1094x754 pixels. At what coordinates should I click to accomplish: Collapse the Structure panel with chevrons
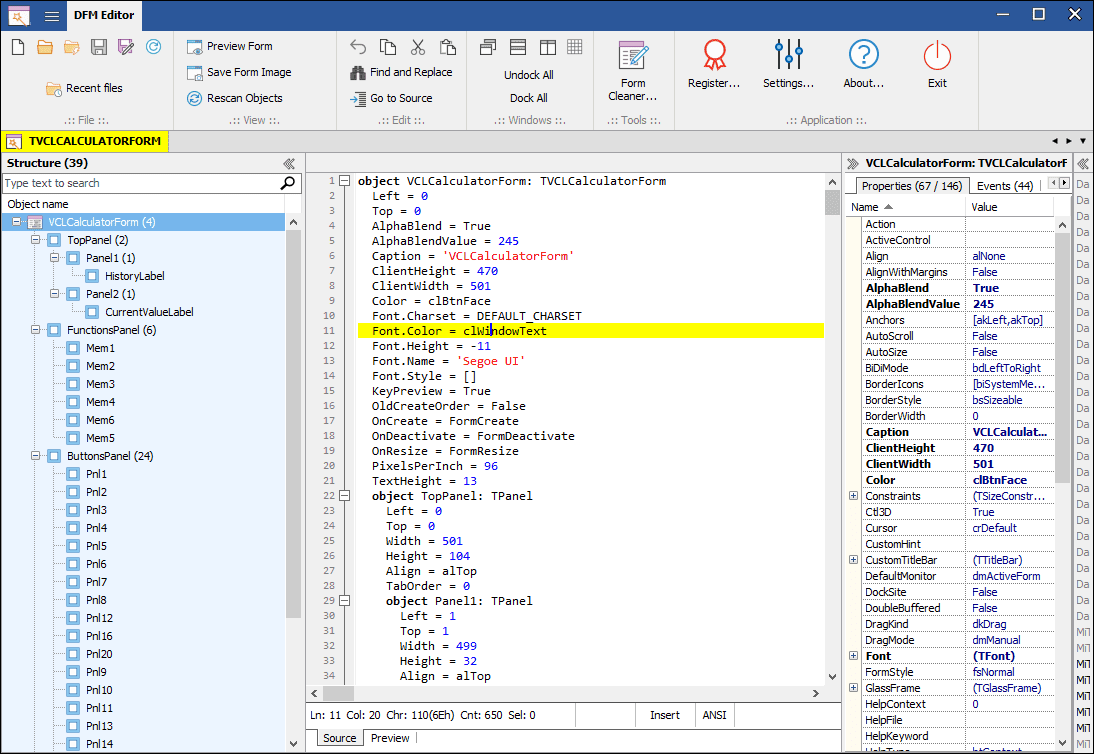289,163
